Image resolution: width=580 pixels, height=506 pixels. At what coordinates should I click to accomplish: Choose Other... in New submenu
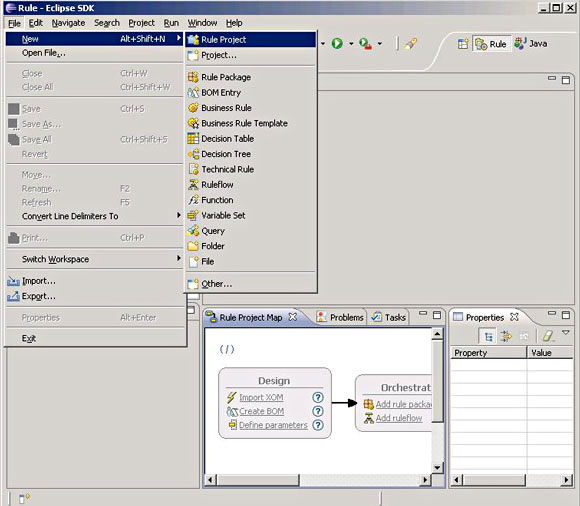[251, 284]
